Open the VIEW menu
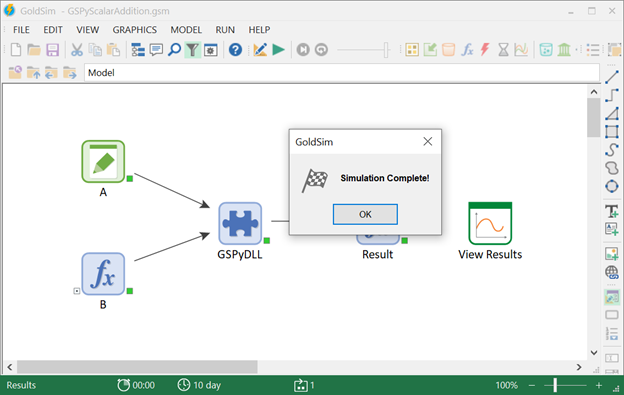 [88, 30]
